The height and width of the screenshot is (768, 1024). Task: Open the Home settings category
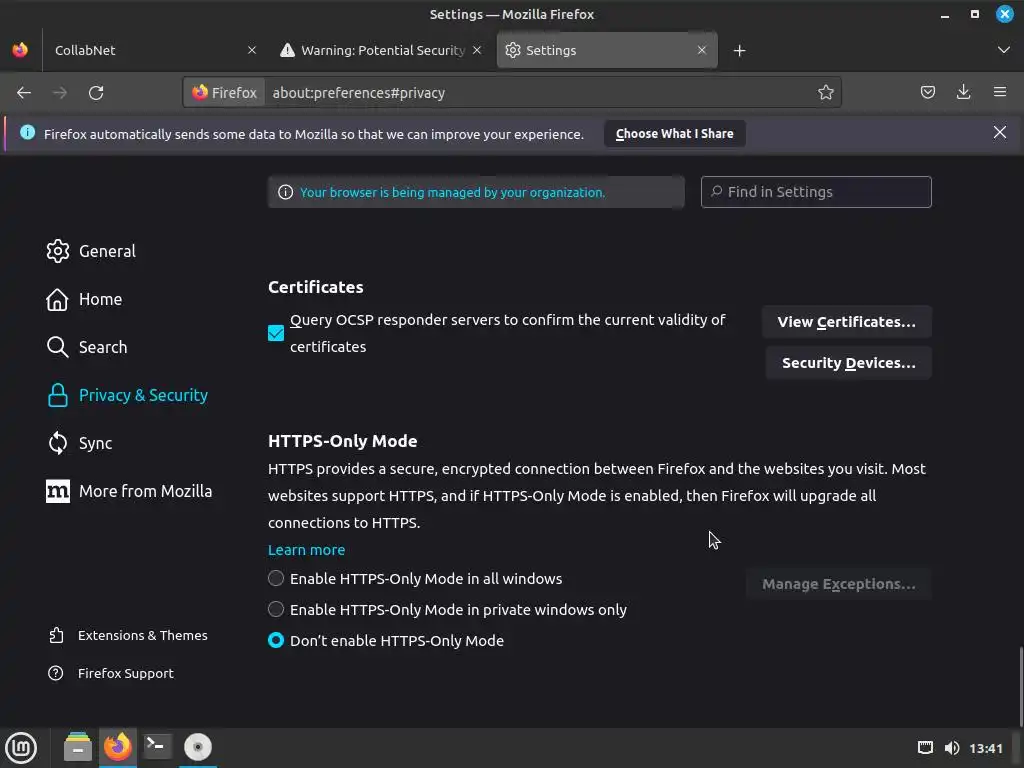[84, 299]
